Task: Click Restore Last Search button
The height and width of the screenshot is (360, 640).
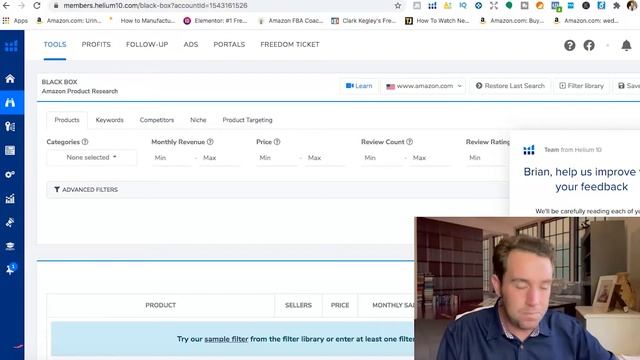Action: tap(510, 86)
